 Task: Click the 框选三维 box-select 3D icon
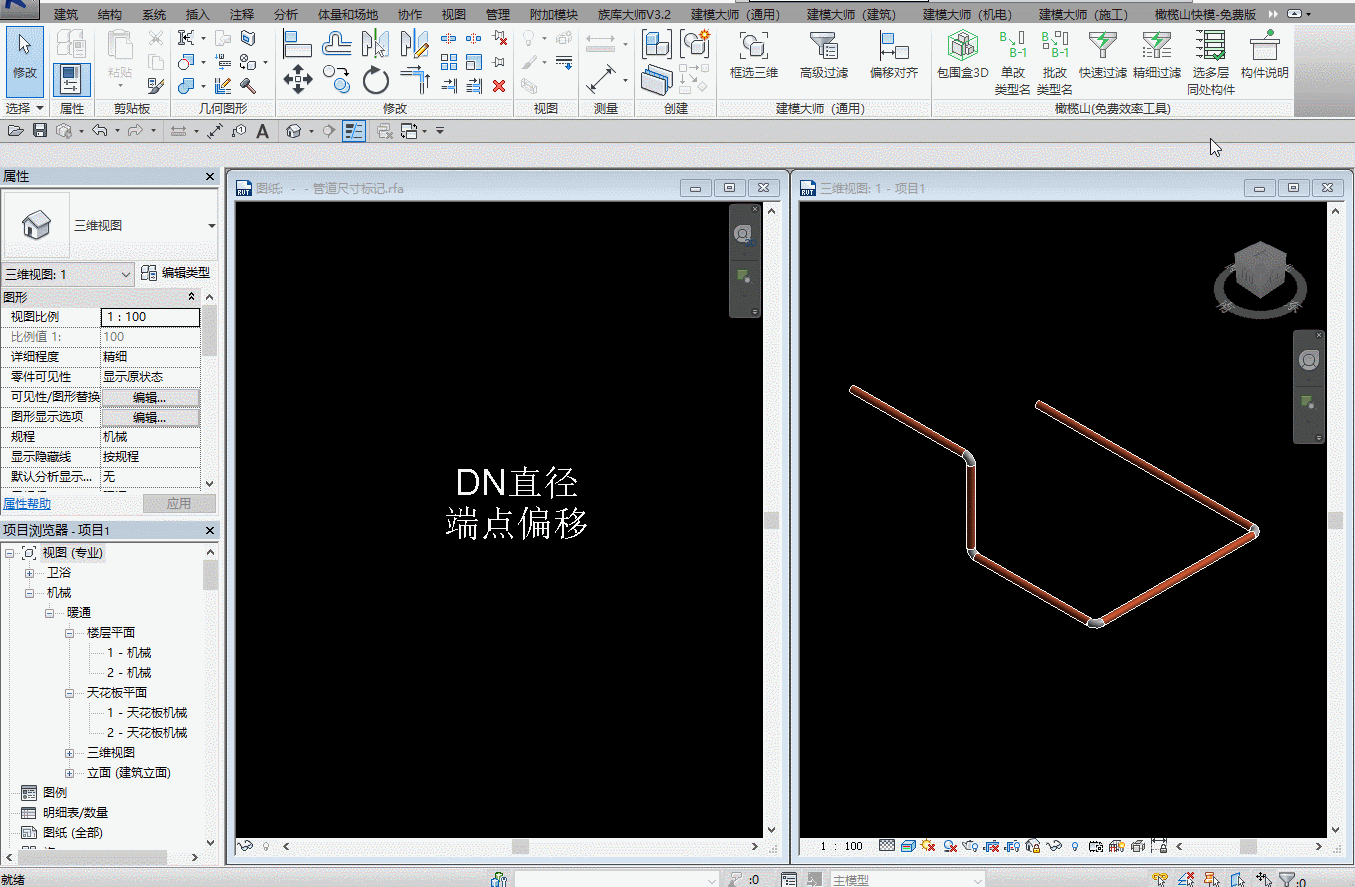[753, 54]
